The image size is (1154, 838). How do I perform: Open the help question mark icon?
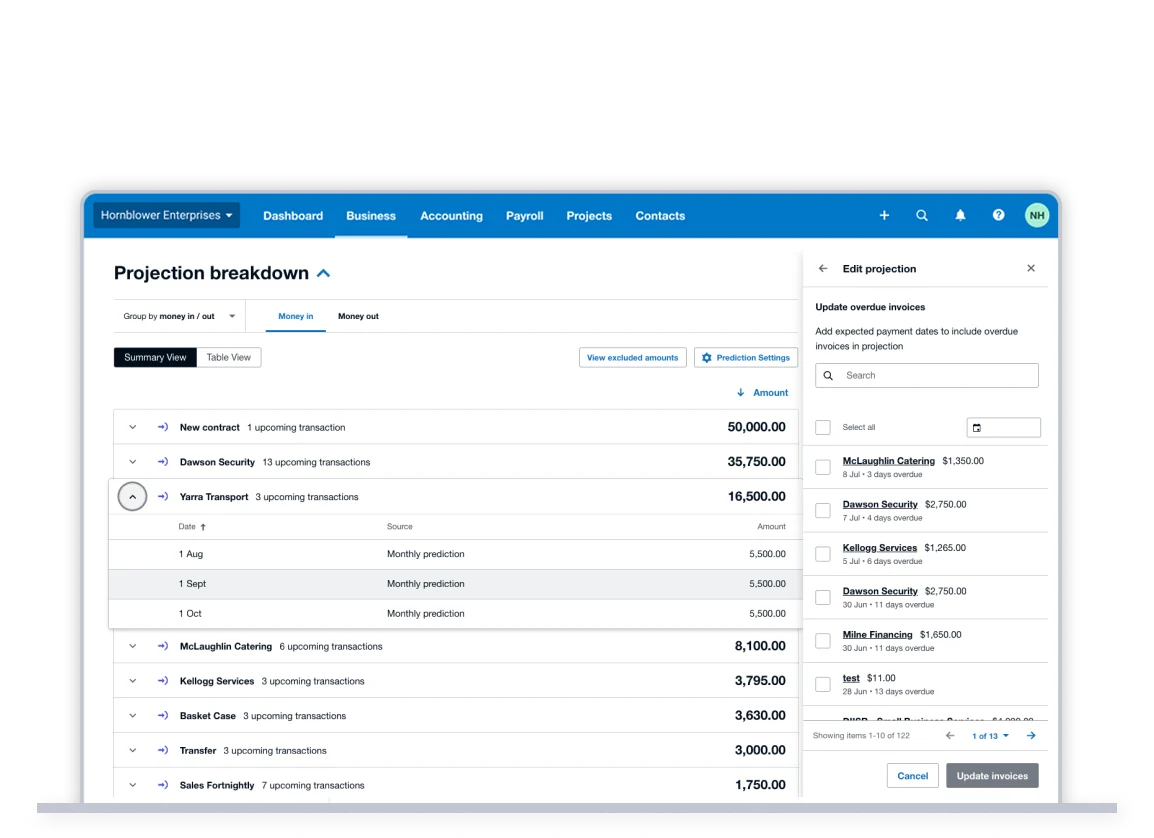pyautogui.click(x=998, y=215)
